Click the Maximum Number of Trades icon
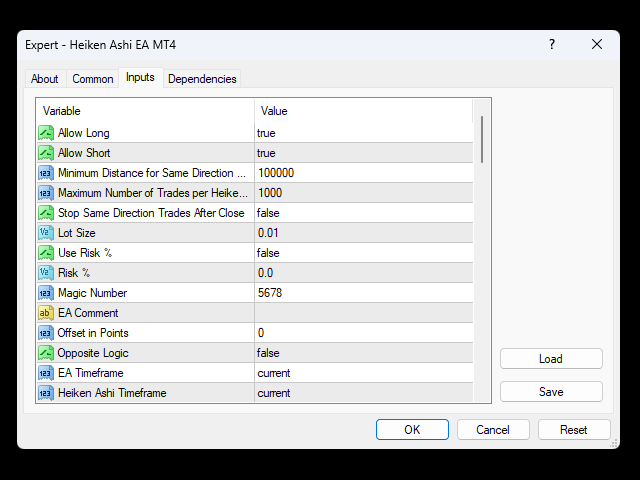 [x=46, y=193]
